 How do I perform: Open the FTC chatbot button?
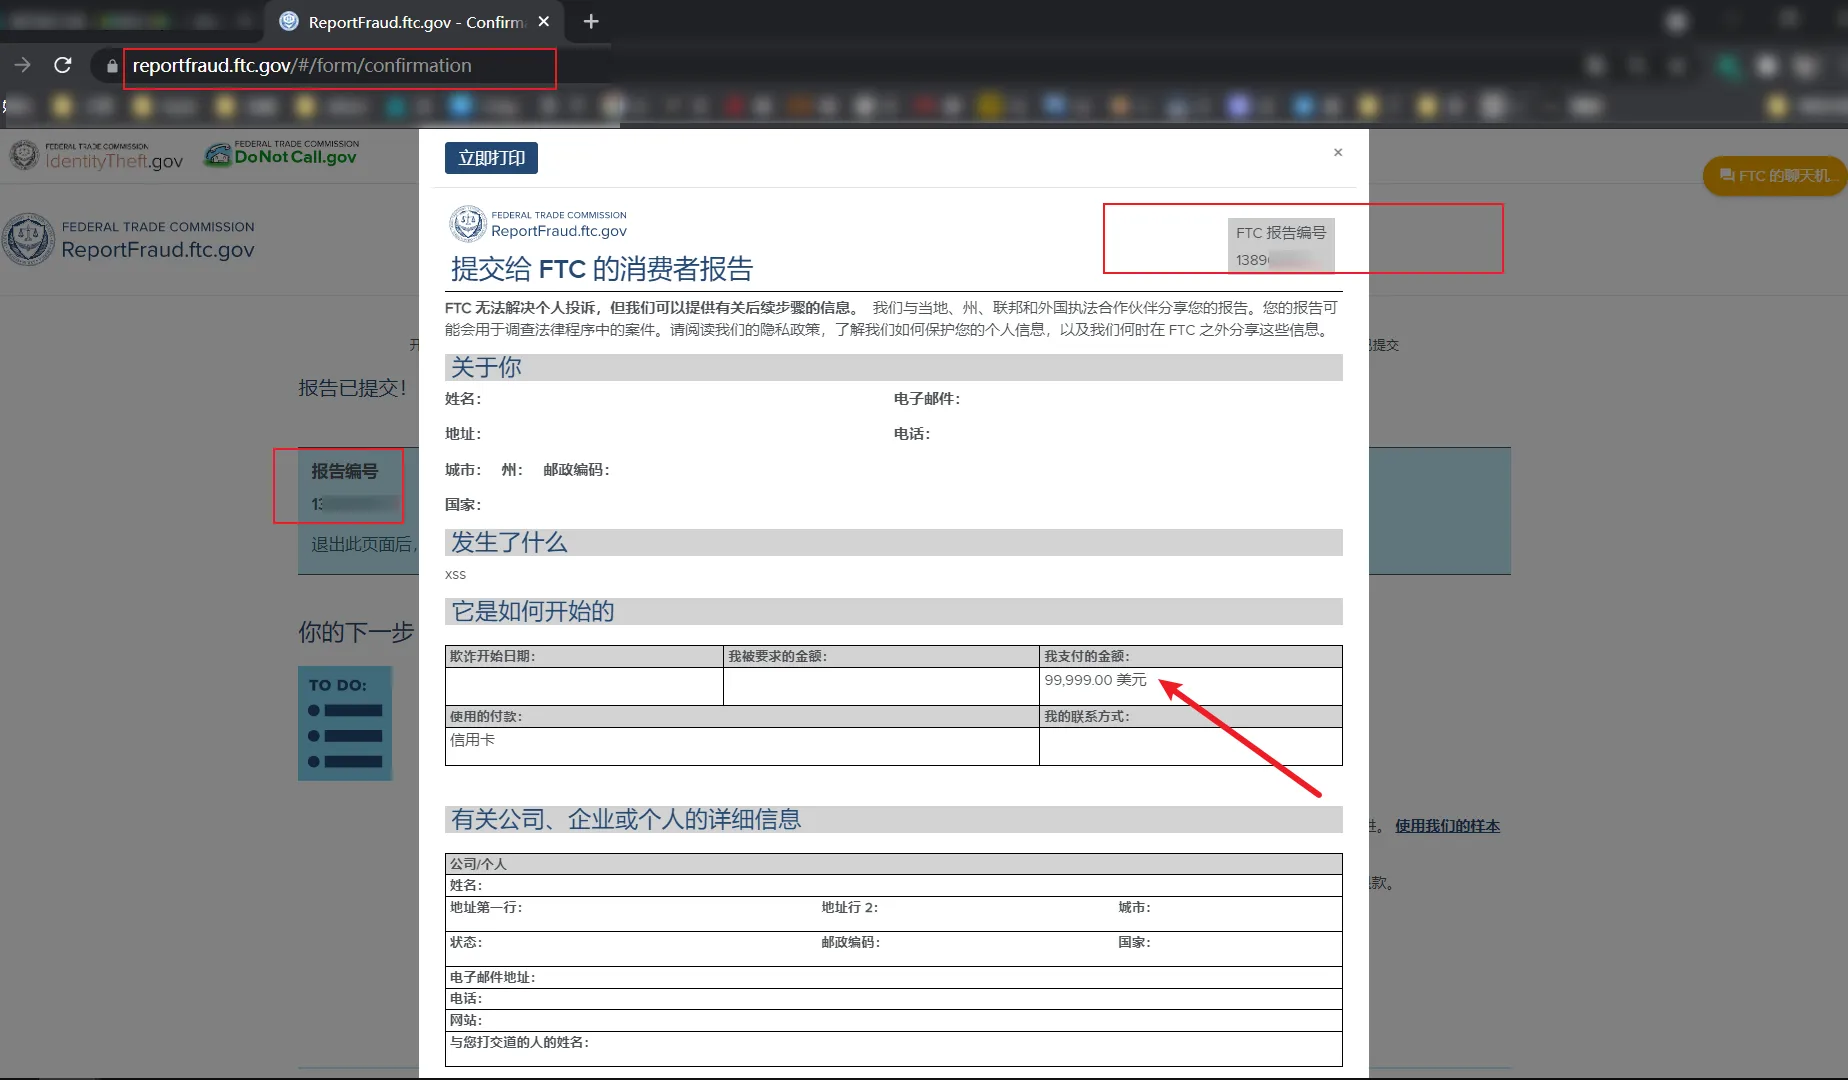pos(1775,176)
